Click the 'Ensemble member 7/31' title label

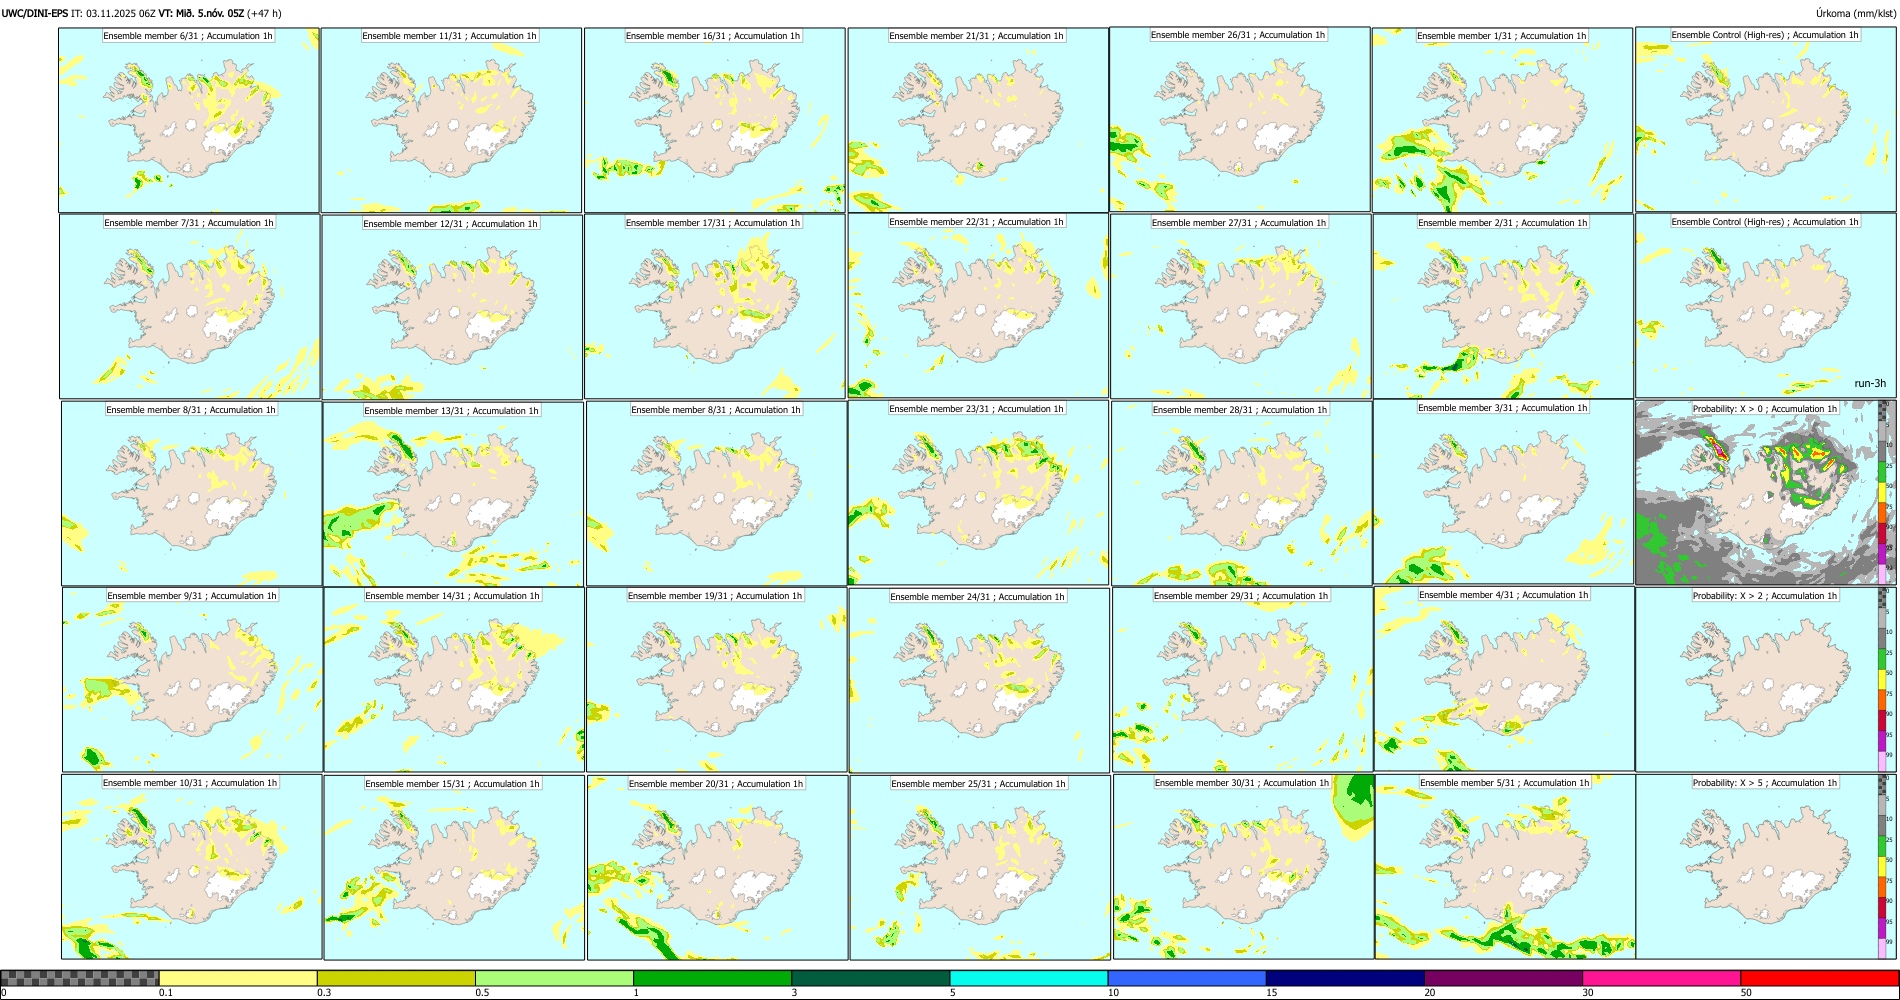[x=189, y=223]
